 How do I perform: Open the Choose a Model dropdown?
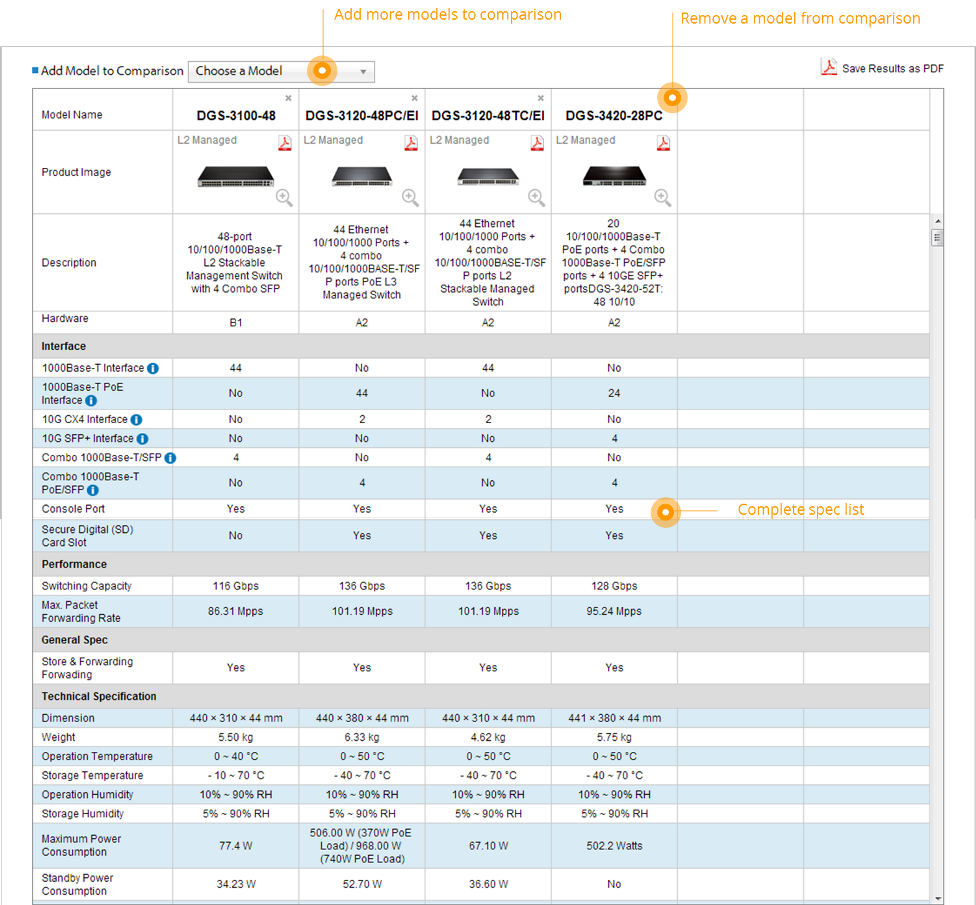(x=281, y=72)
